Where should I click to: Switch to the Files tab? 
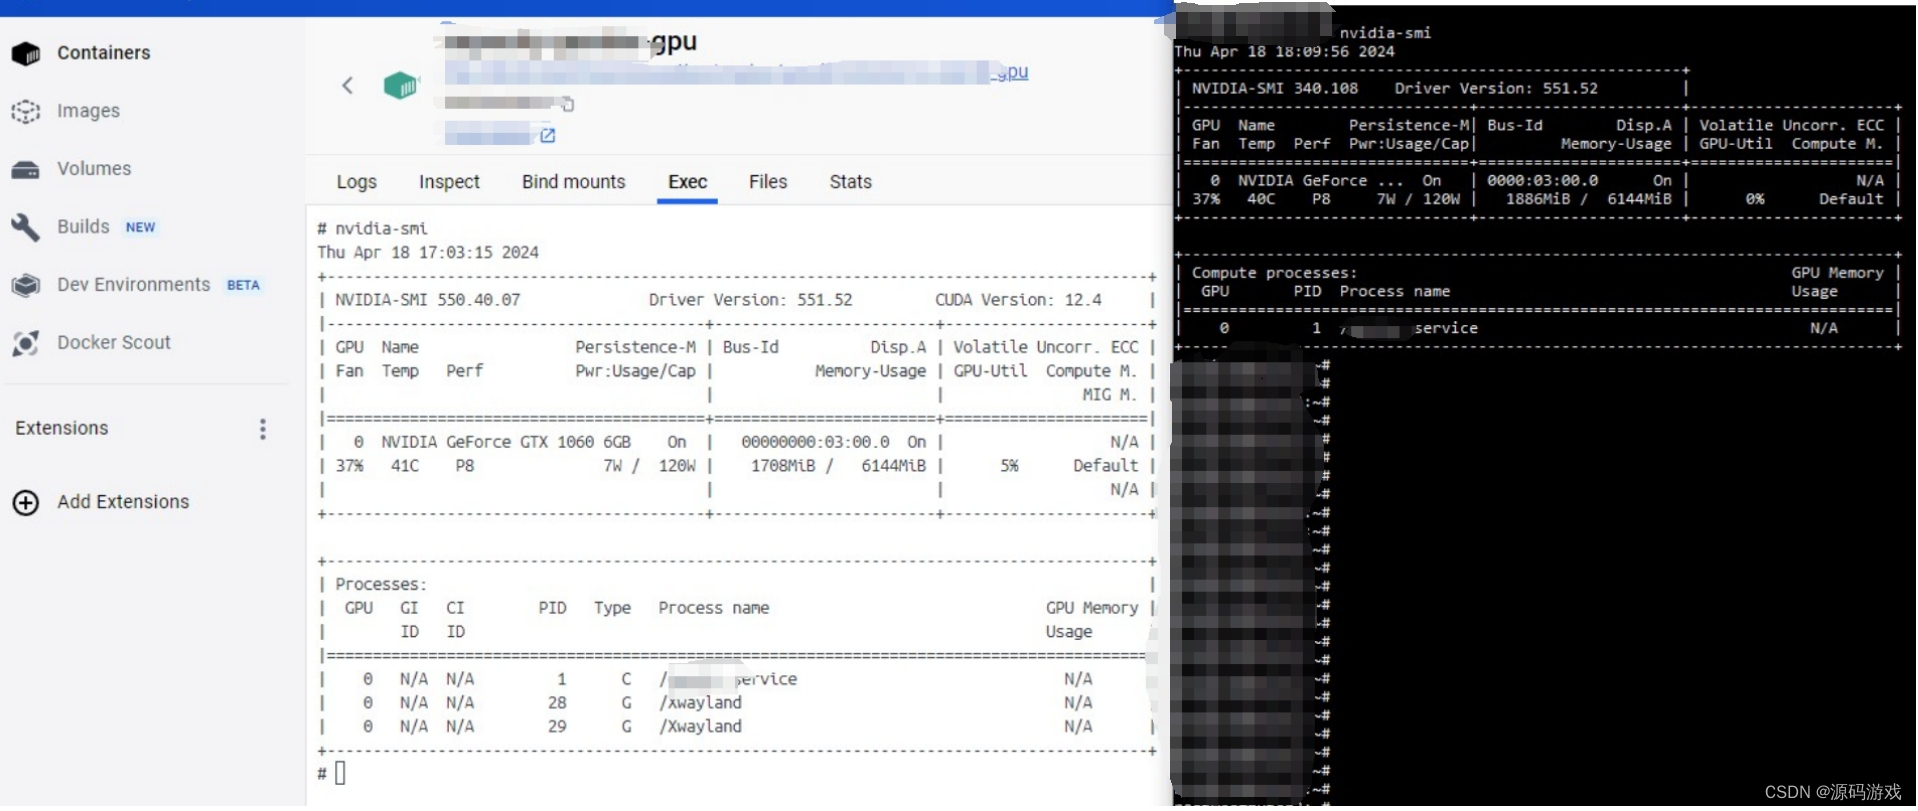pyautogui.click(x=768, y=182)
